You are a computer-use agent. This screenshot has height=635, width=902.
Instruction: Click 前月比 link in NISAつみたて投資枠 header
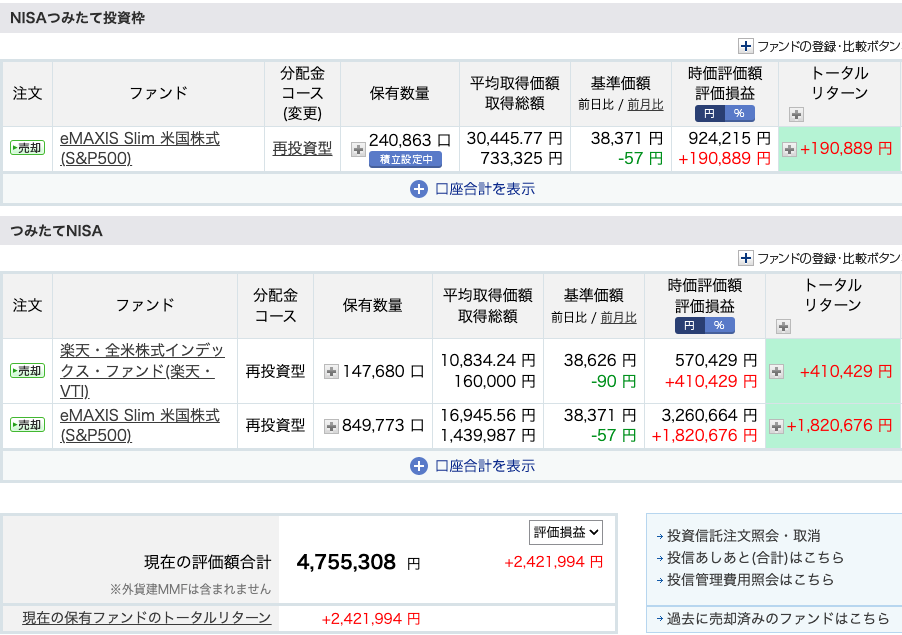645,105
